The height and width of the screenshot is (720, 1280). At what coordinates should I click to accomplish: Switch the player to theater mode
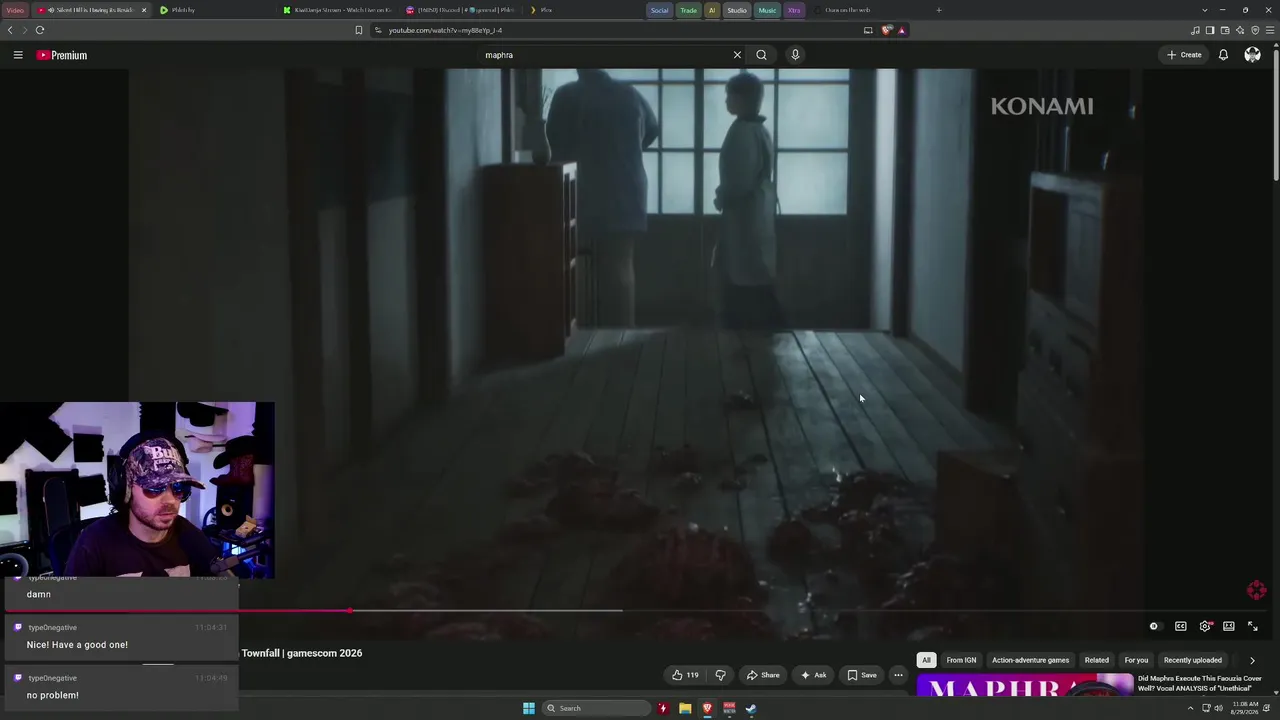pyautogui.click(x=1229, y=626)
